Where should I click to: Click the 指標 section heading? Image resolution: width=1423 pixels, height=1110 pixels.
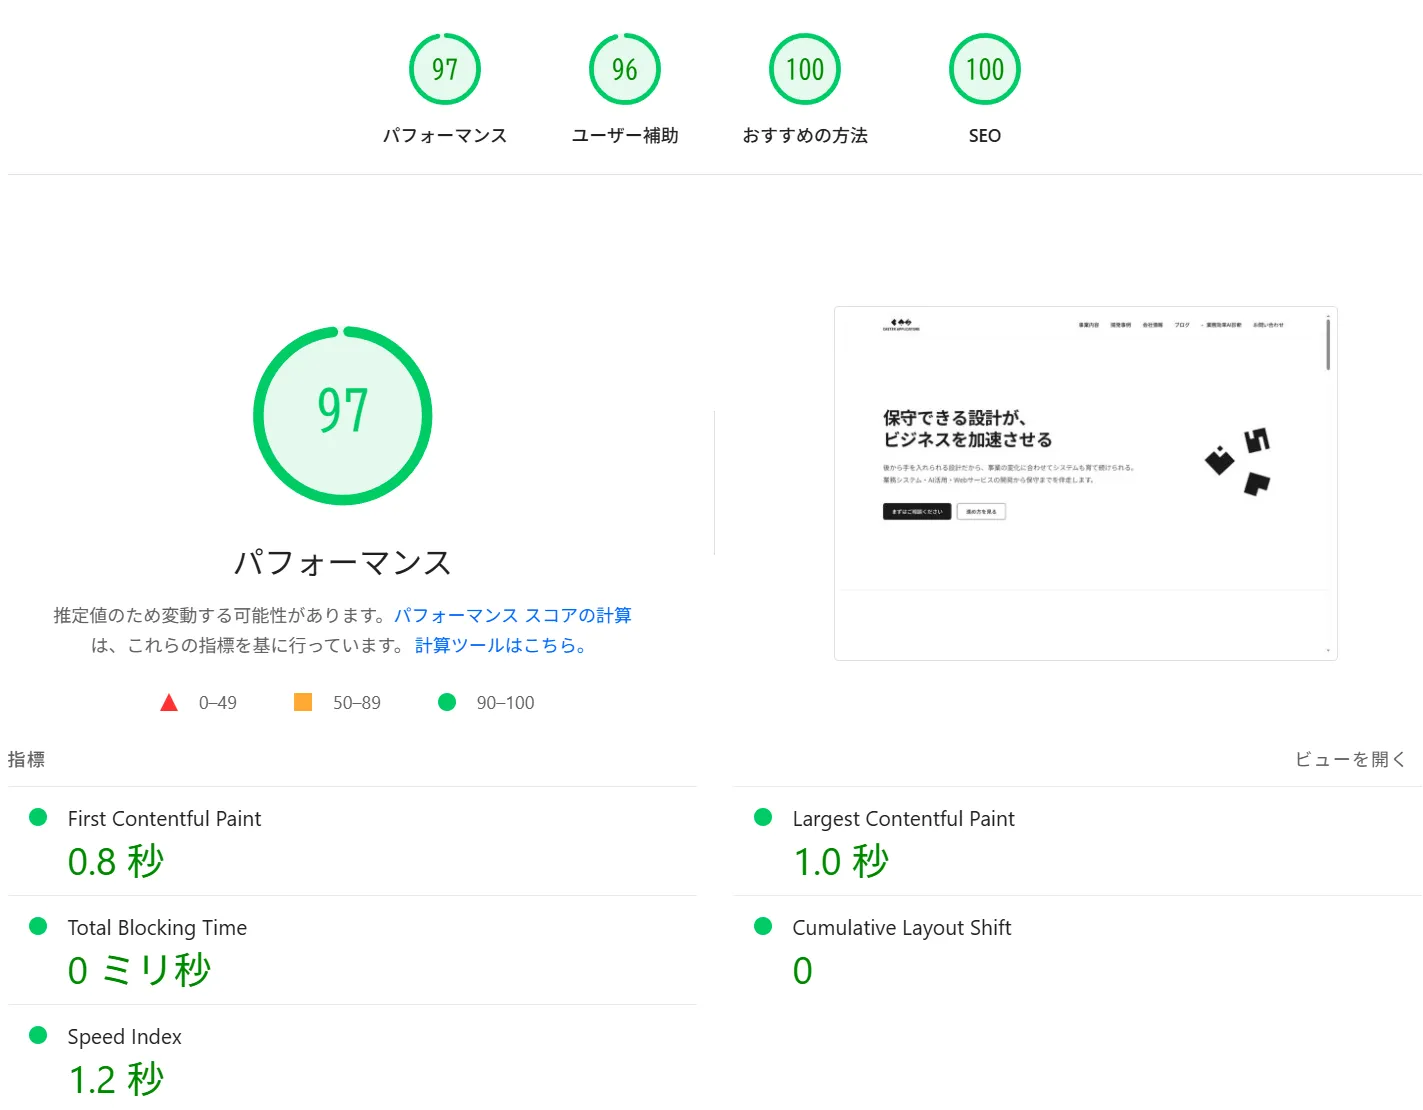pos(26,759)
